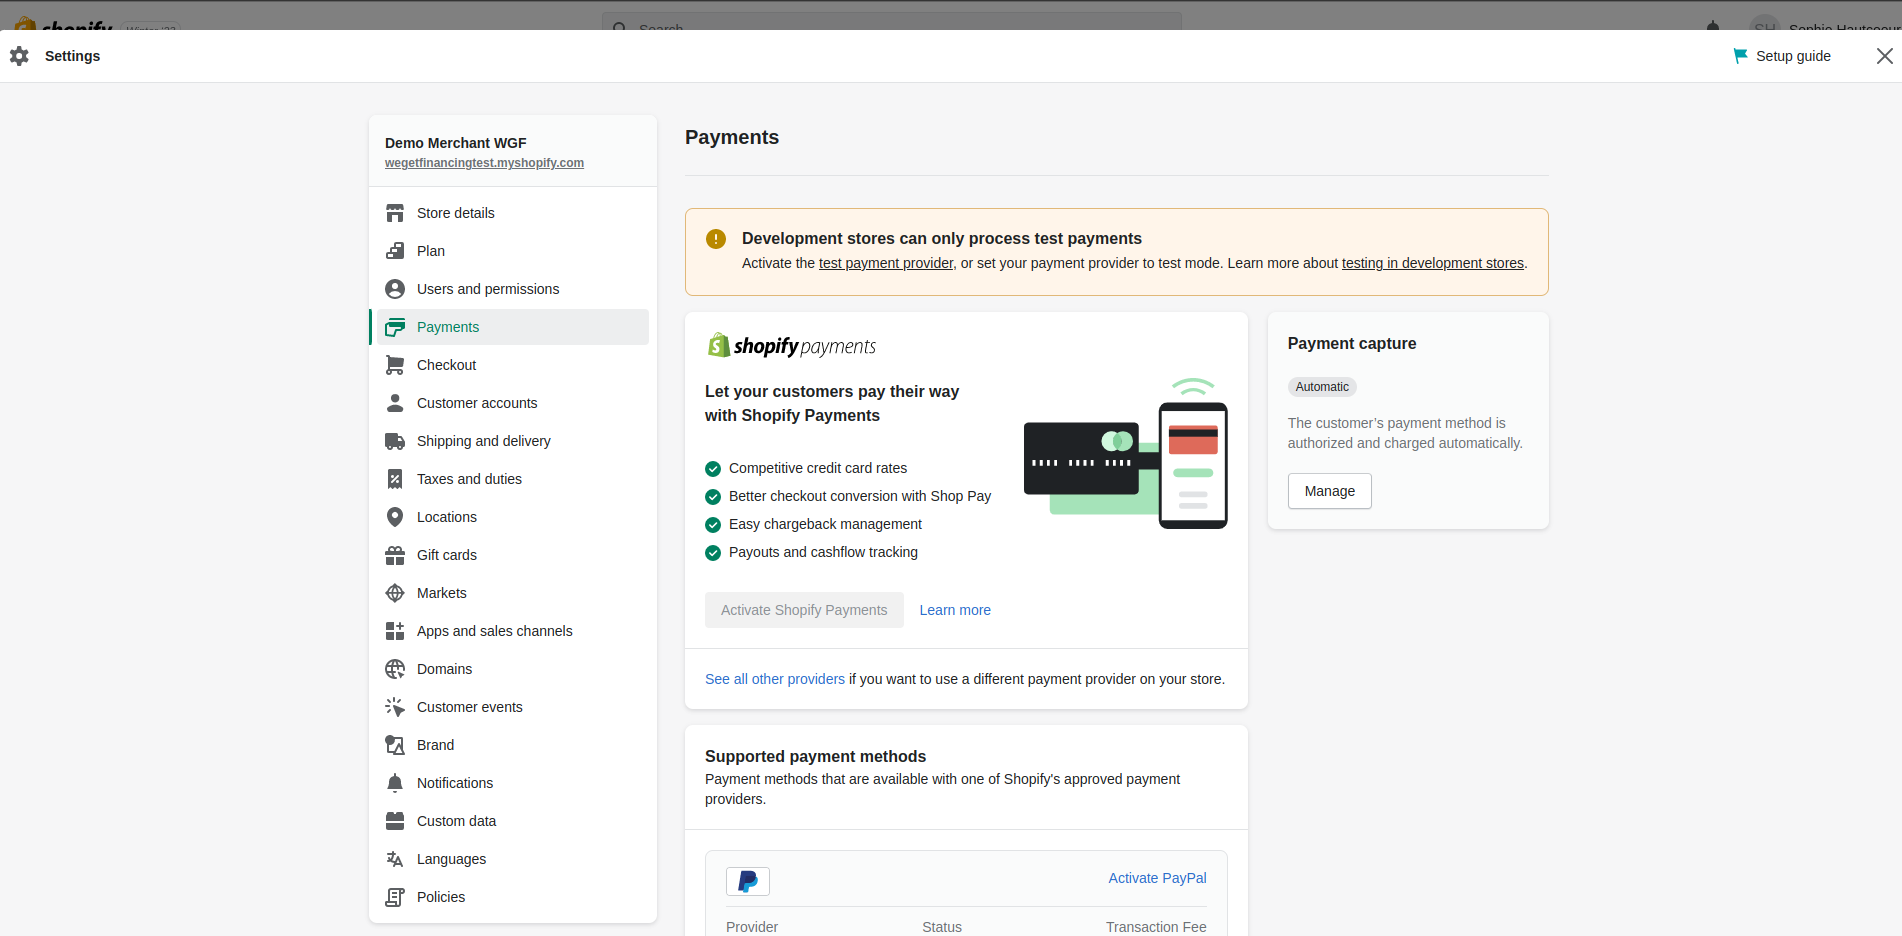Click the Demo Merchant WGF store name
The height and width of the screenshot is (936, 1902).
click(x=456, y=143)
